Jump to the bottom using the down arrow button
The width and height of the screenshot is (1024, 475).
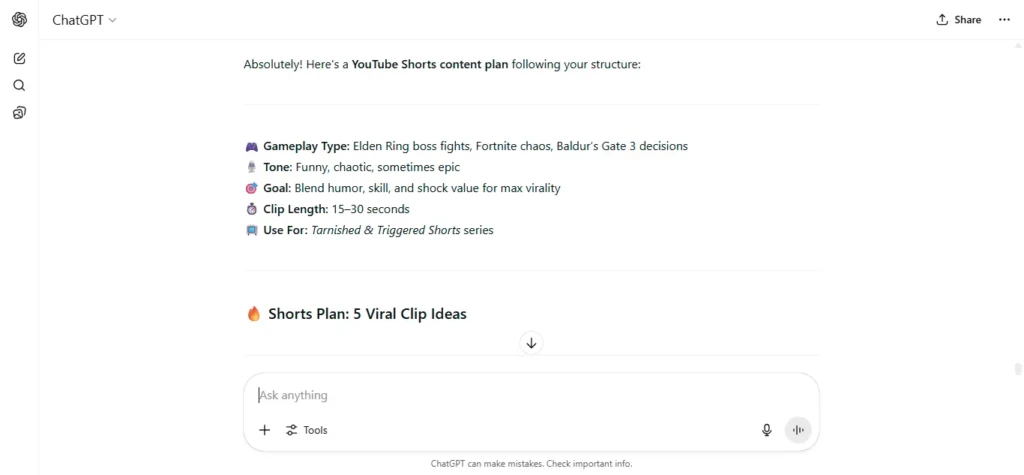pyautogui.click(x=531, y=343)
